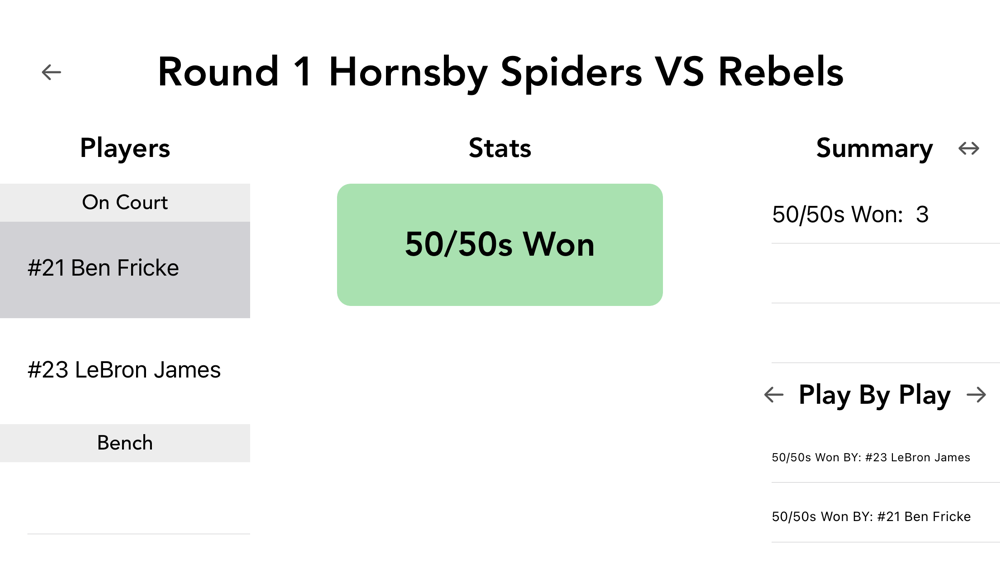Tap the Players column heading
The width and height of the screenshot is (1000, 563).
pyautogui.click(x=125, y=148)
